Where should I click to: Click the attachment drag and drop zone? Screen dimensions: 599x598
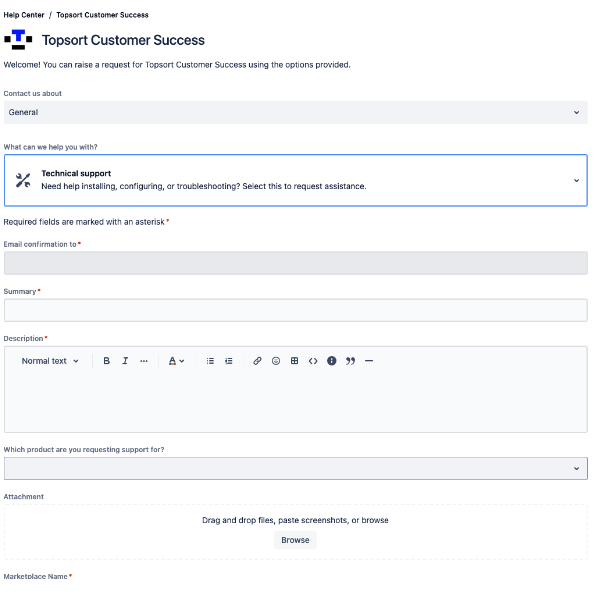coord(296,532)
